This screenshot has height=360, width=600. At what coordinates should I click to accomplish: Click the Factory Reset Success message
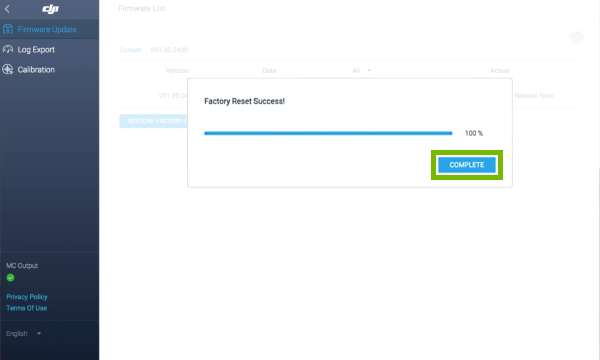(x=244, y=101)
